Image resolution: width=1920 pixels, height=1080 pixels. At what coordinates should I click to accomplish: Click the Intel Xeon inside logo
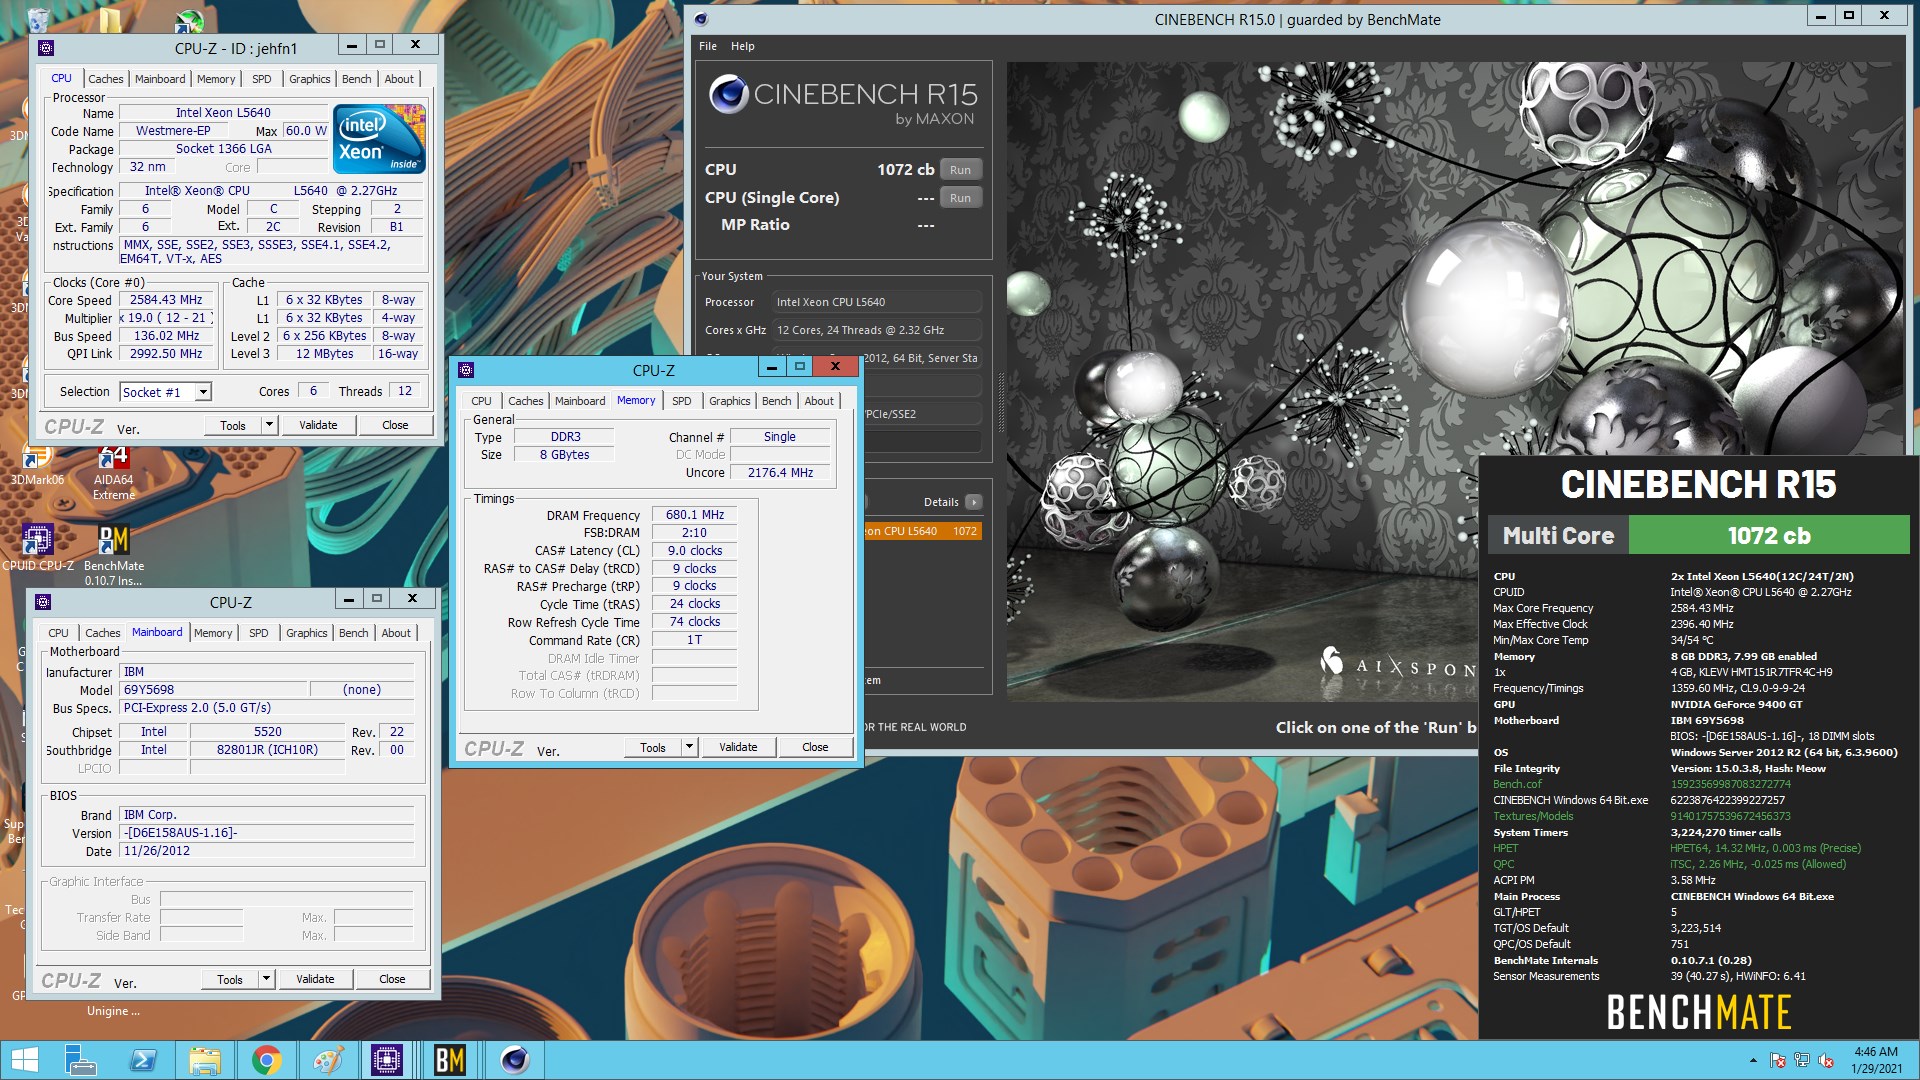click(379, 138)
